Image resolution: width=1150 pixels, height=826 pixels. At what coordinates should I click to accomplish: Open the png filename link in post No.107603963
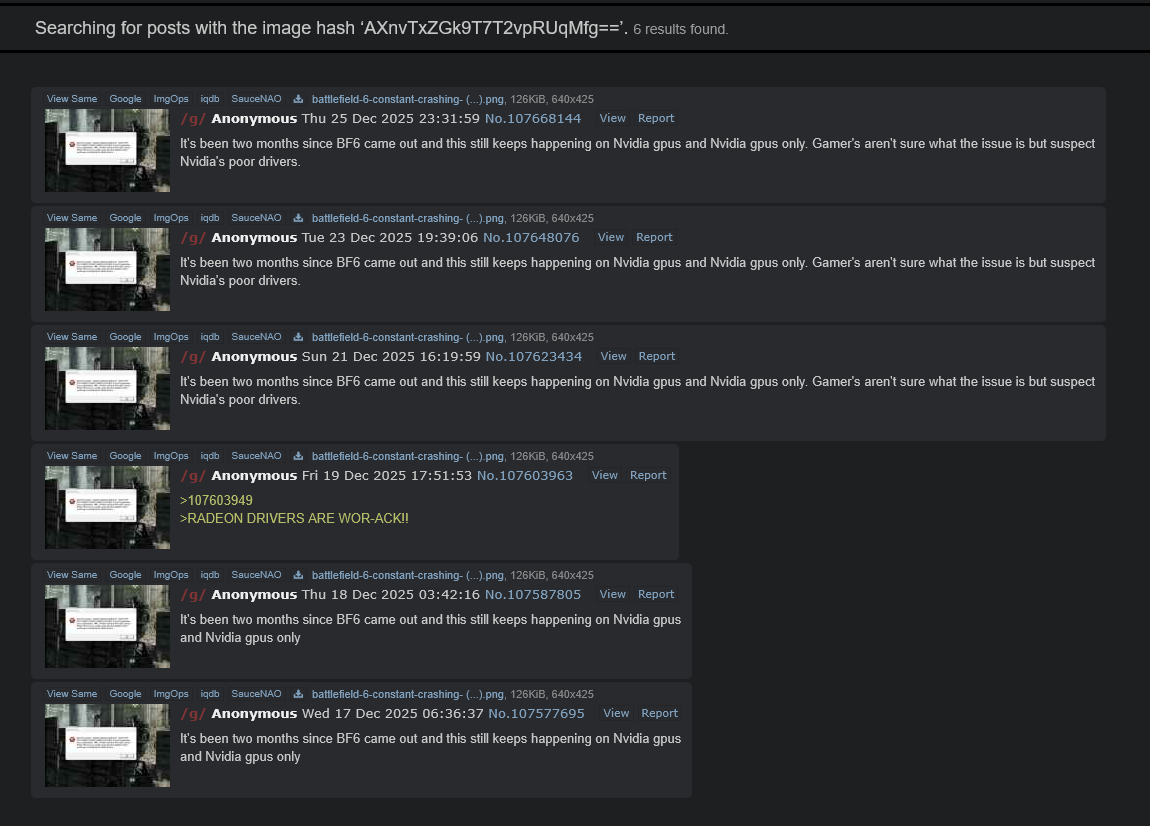coord(408,456)
